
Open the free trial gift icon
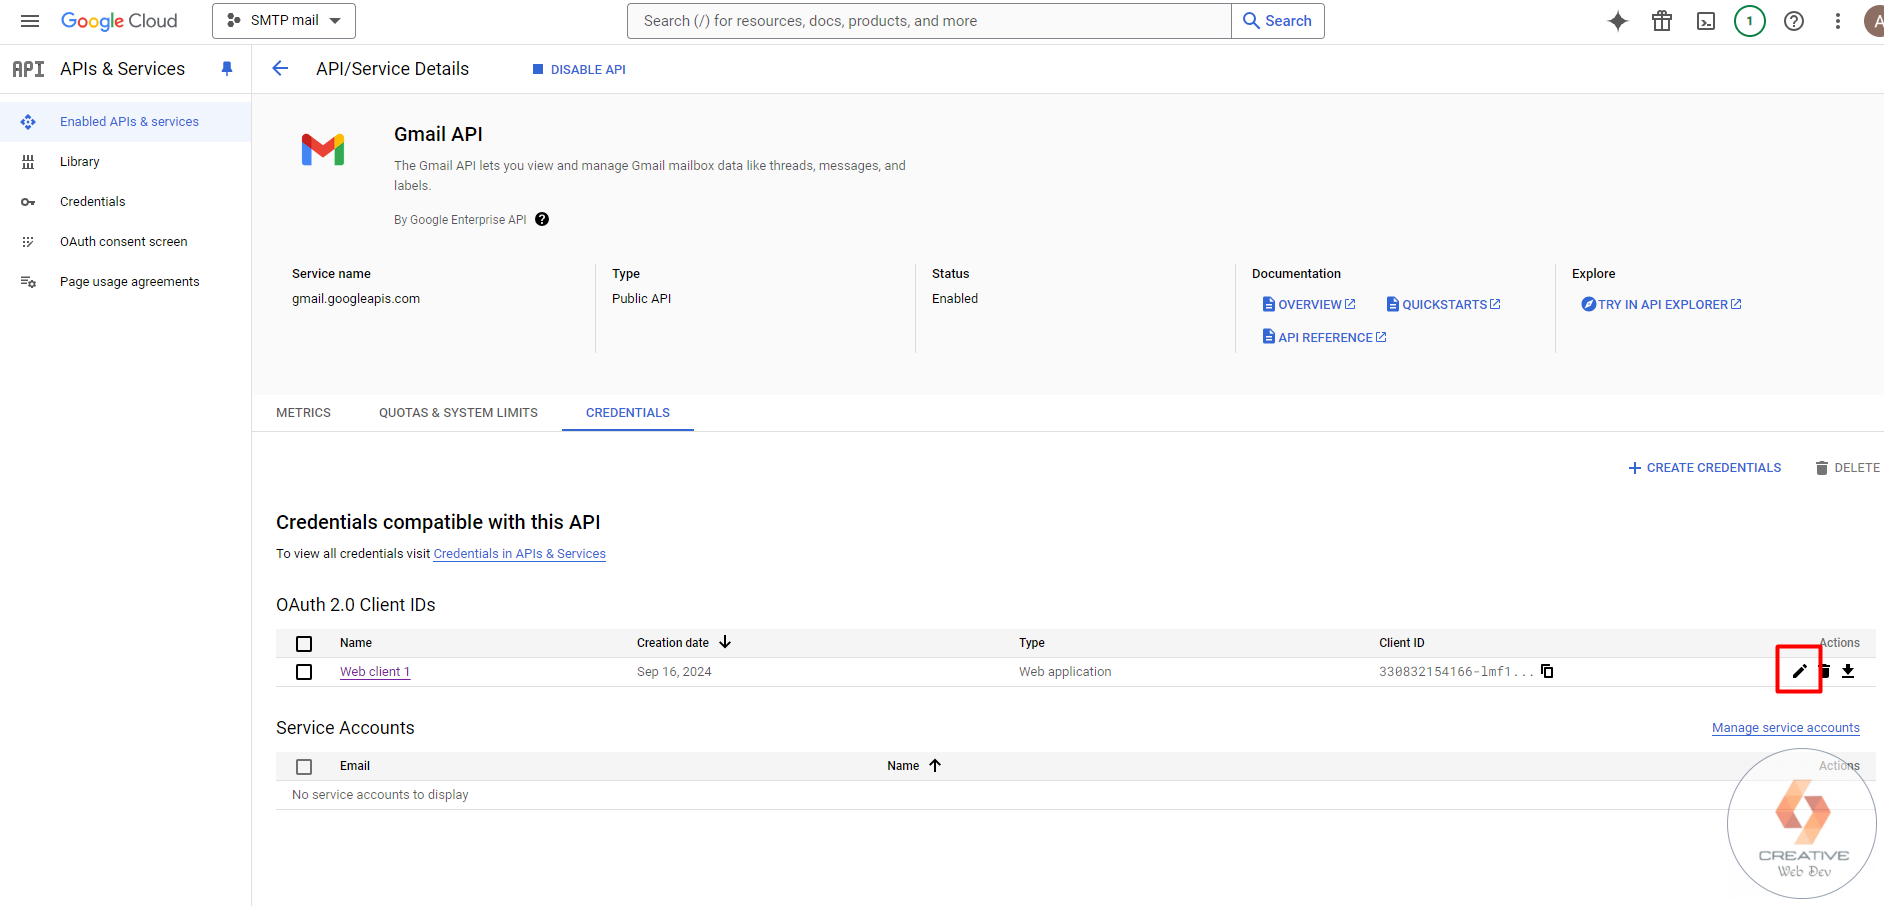point(1662,21)
